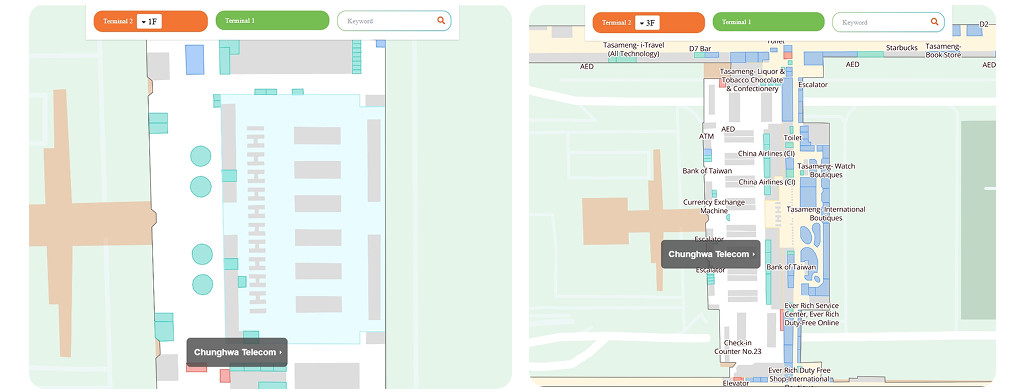Click the Elevator label on the 3F map
1024x392 pixels.
pyautogui.click(x=736, y=384)
